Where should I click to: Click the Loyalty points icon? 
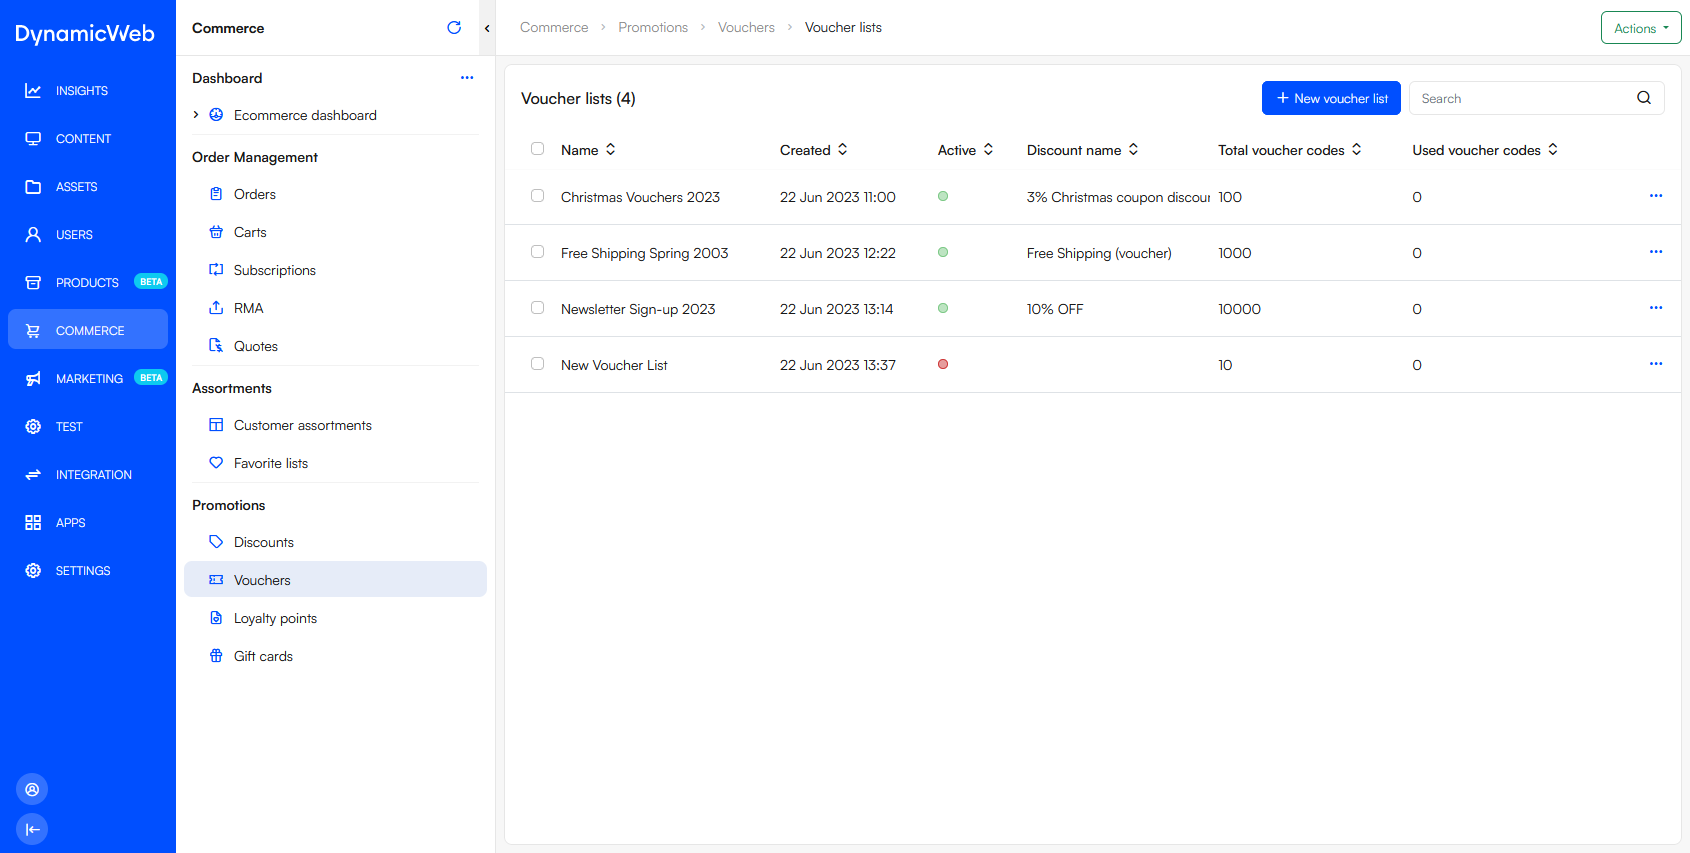tap(216, 618)
